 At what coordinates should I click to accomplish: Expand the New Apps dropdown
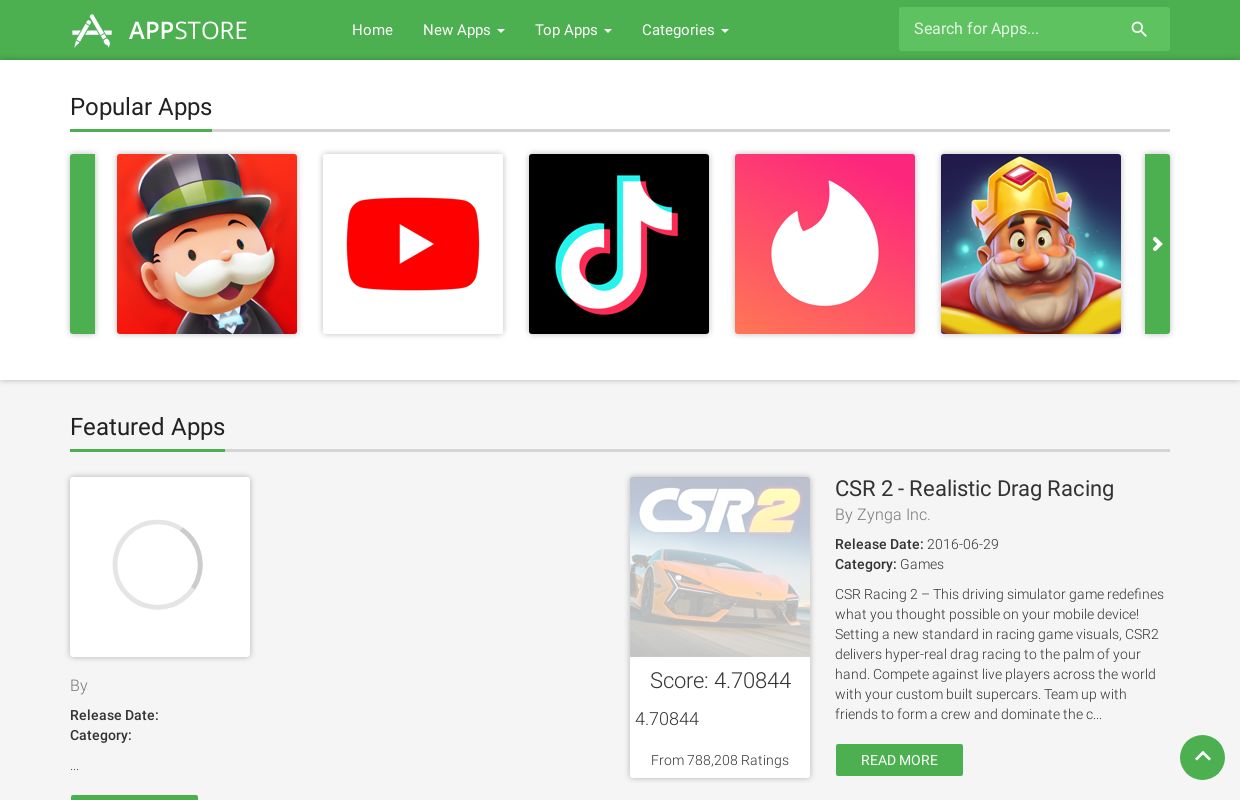click(x=464, y=30)
